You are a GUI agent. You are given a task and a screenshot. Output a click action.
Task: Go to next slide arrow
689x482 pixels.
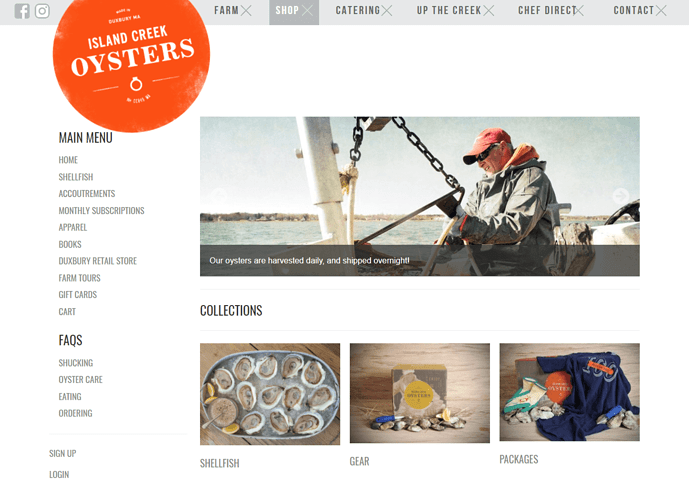click(x=620, y=196)
